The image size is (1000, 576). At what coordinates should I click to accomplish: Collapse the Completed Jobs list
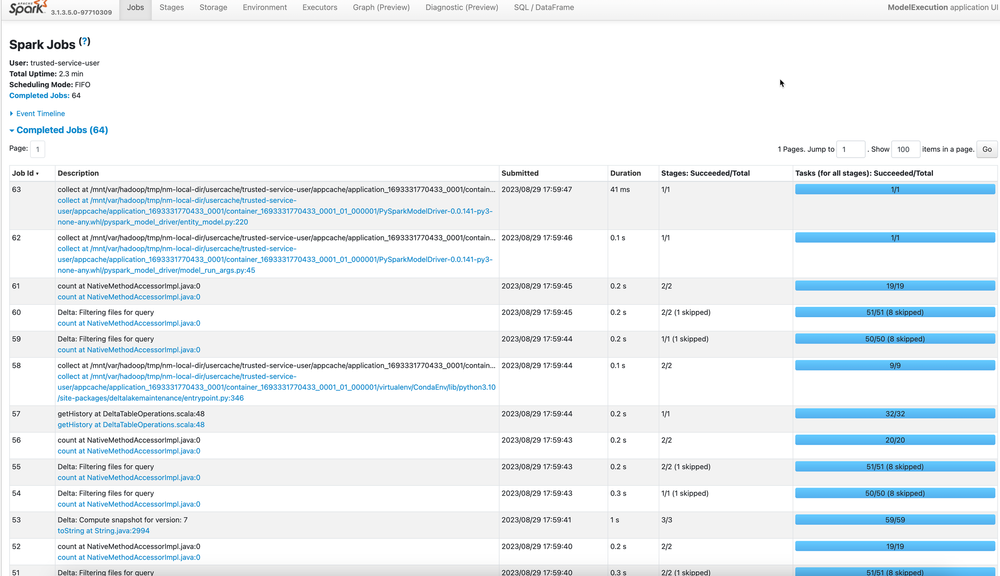click(60, 130)
